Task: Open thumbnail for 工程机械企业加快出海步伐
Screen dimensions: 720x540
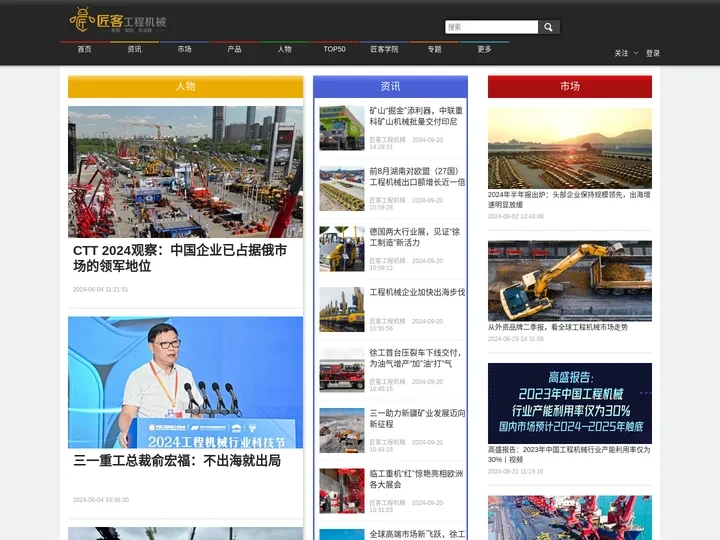Action: 342,309
